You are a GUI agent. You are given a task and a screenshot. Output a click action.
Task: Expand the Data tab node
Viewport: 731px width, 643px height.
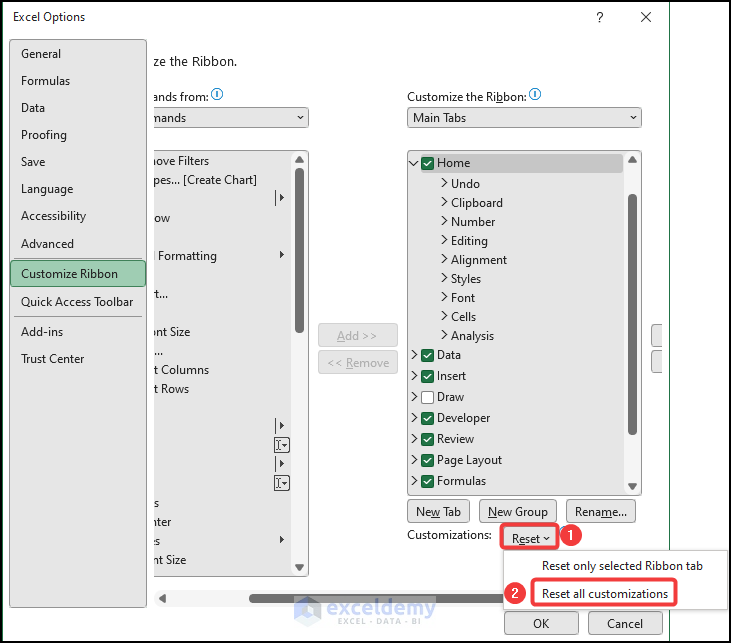pos(414,355)
